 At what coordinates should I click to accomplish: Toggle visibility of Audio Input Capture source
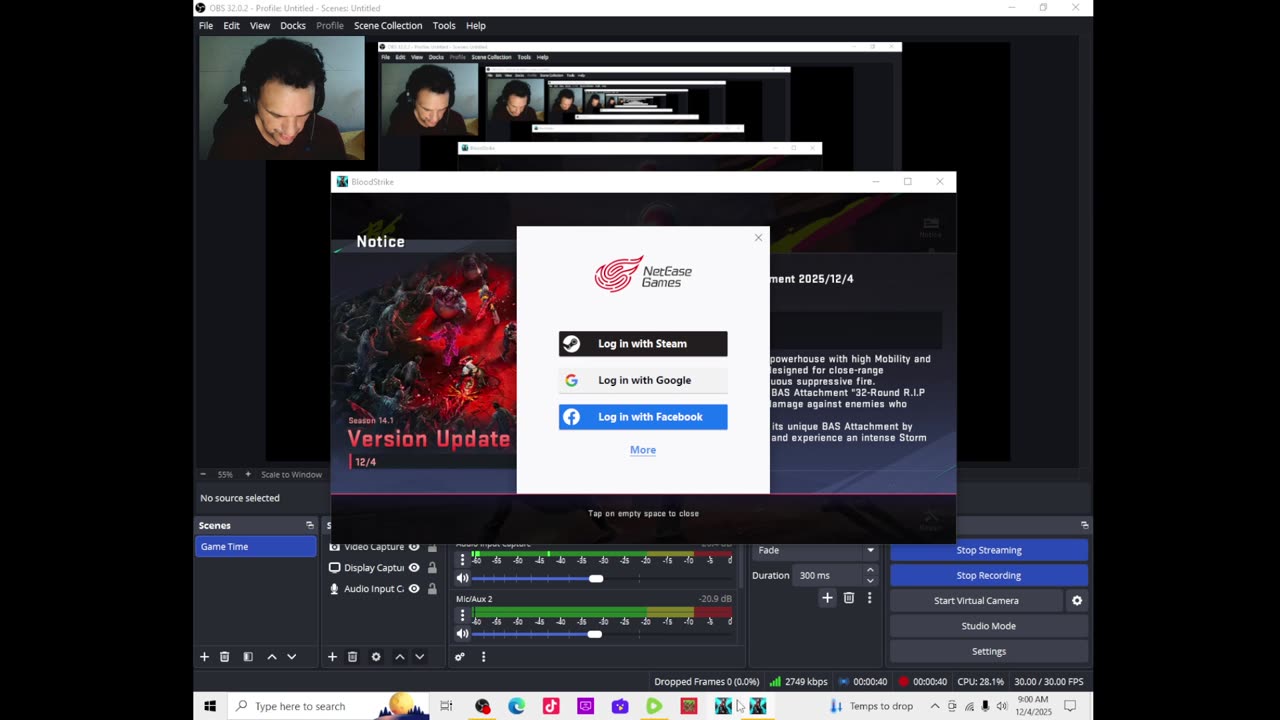pyautogui.click(x=414, y=589)
